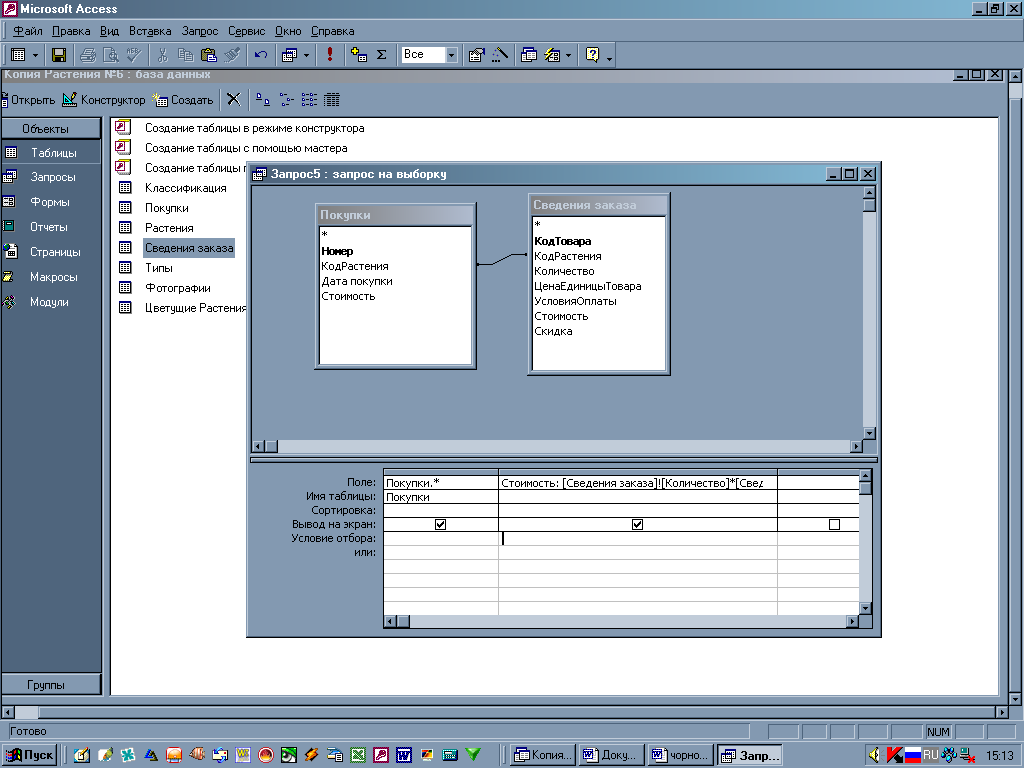Click the RU language indicator in the tray

pos(931,755)
